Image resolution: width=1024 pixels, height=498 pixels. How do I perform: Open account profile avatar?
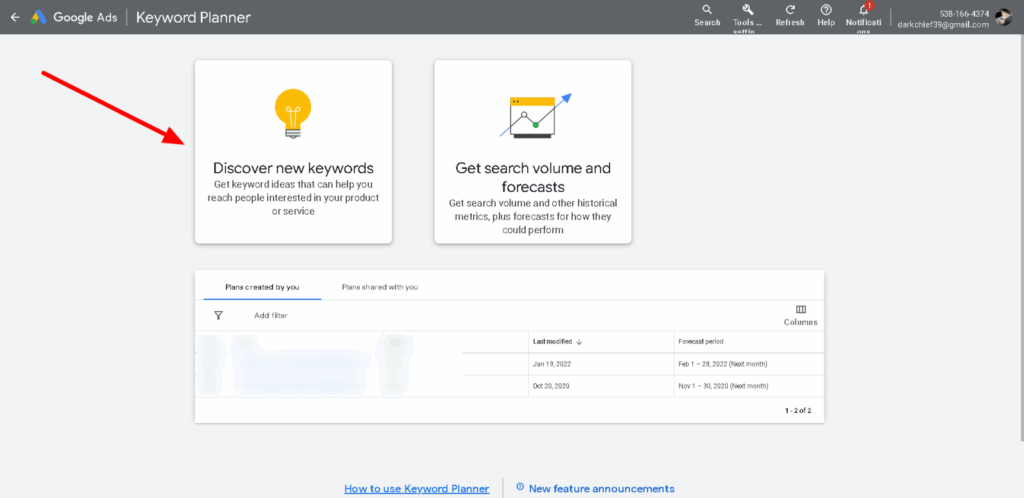click(1004, 18)
